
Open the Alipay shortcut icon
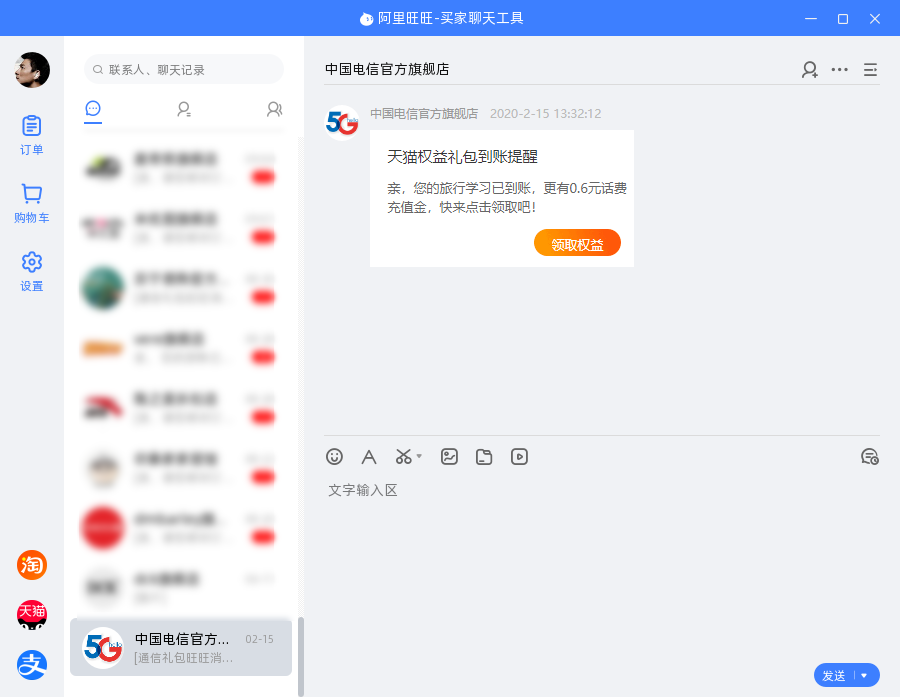[31, 663]
